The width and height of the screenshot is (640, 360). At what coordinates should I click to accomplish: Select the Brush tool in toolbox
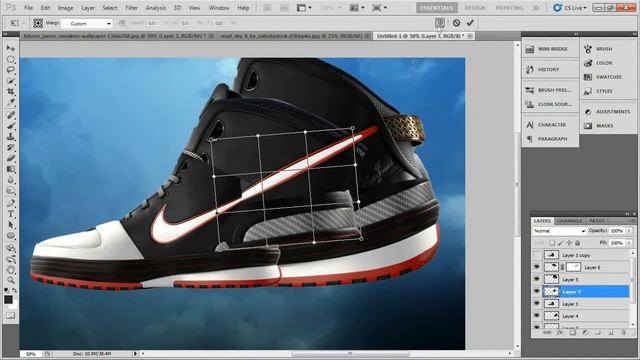(x=11, y=126)
